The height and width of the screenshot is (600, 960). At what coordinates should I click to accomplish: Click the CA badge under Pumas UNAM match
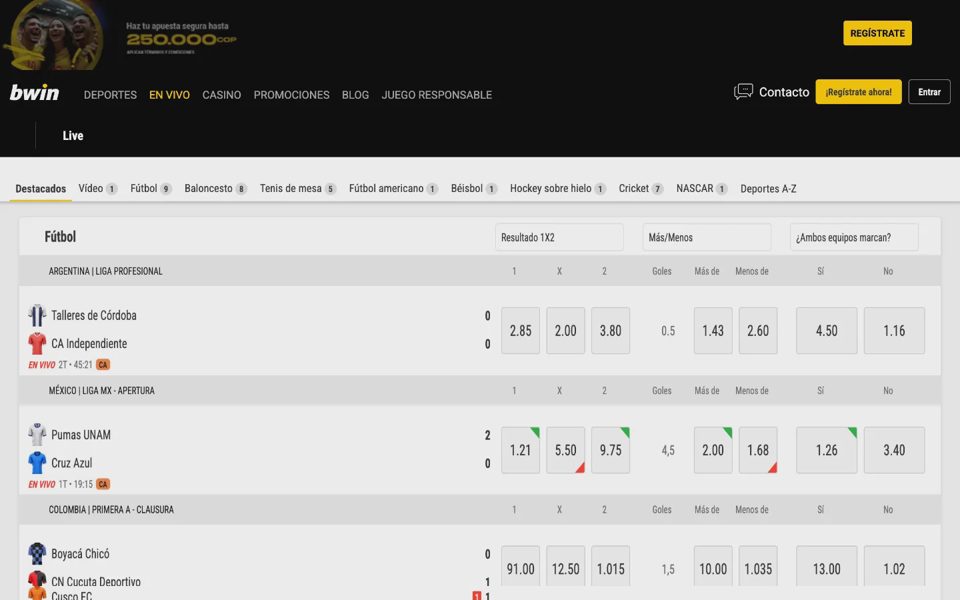tap(103, 484)
